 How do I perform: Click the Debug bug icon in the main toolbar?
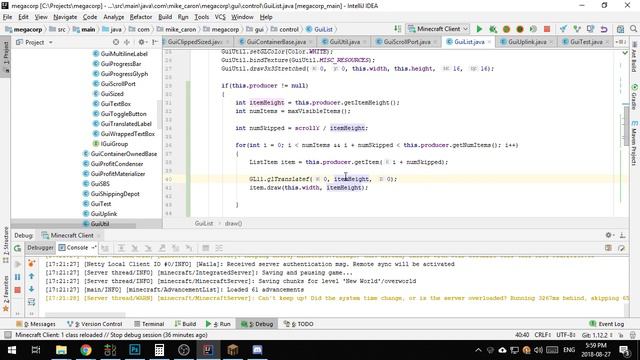pos(493,29)
